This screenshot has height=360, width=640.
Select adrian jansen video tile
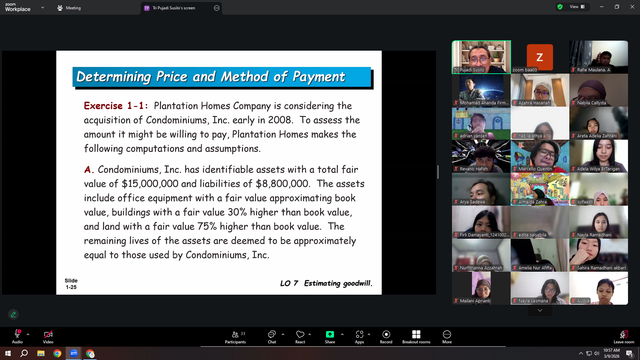coord(481,123)
